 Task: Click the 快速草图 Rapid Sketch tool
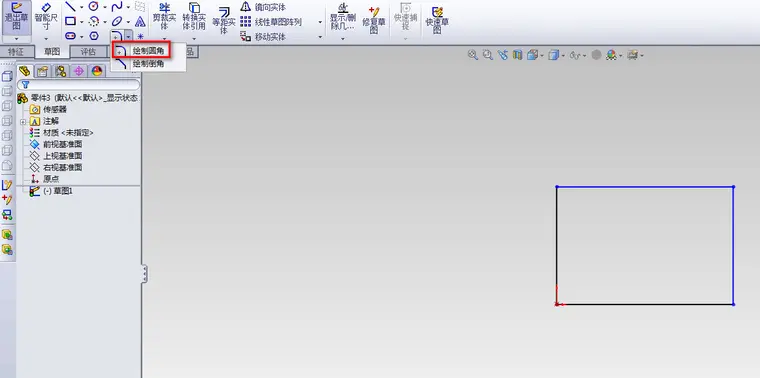(x=437, y=19)
